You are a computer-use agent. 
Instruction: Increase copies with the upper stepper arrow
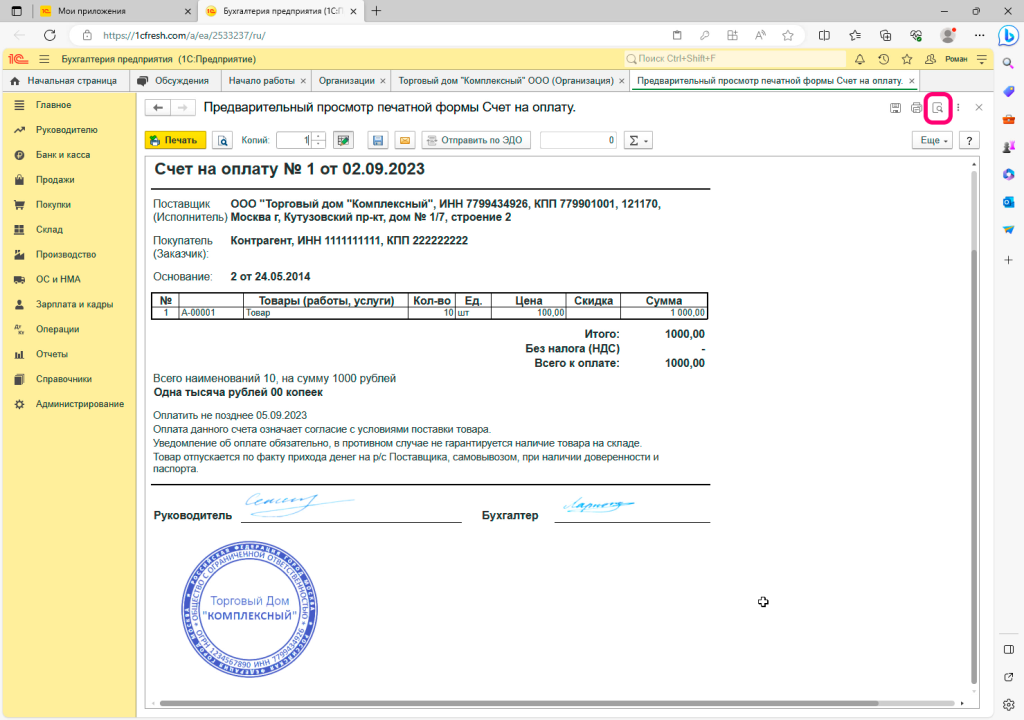[319, 136]
